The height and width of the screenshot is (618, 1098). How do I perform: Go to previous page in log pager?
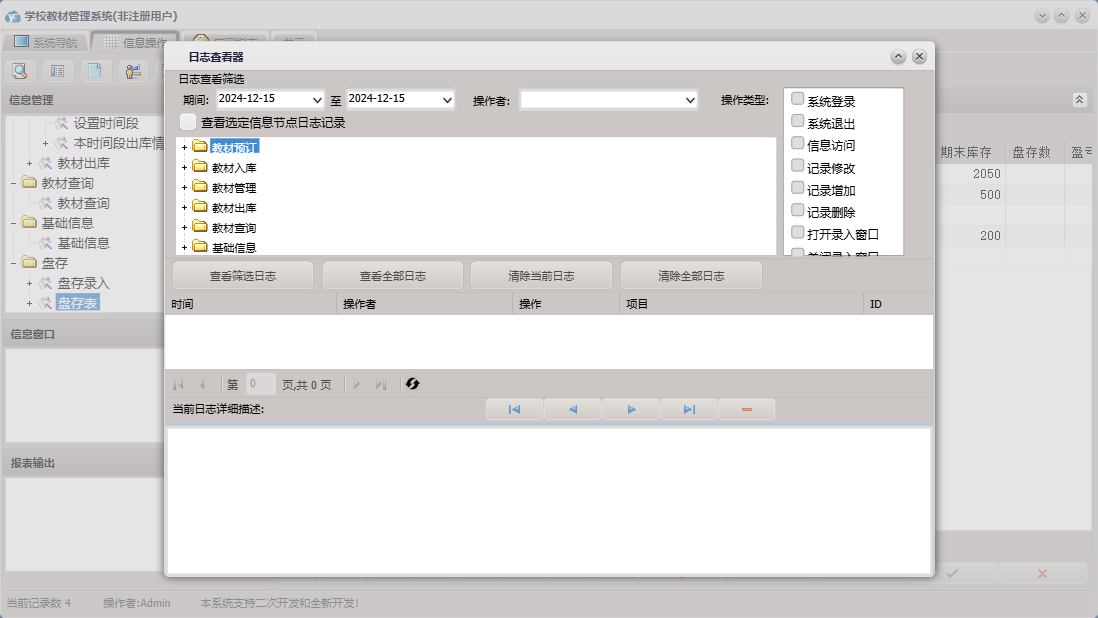point(202,384)
